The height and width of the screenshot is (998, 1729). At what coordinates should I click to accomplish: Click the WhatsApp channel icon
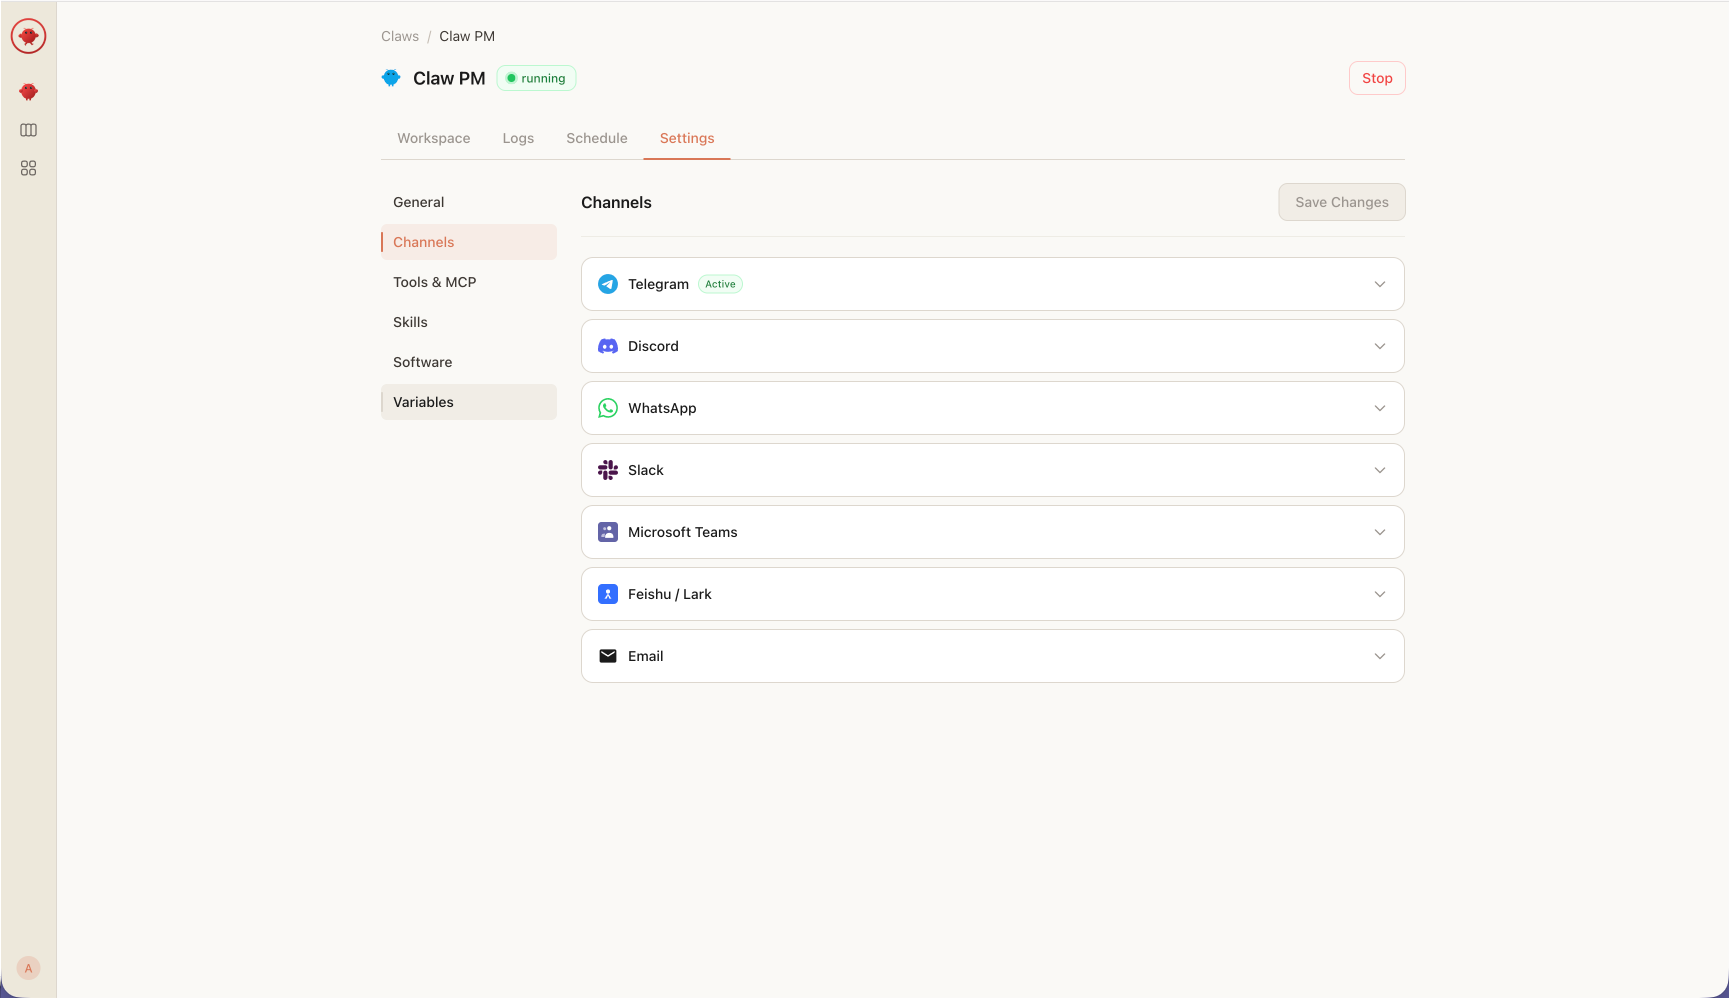coord(608,408)
